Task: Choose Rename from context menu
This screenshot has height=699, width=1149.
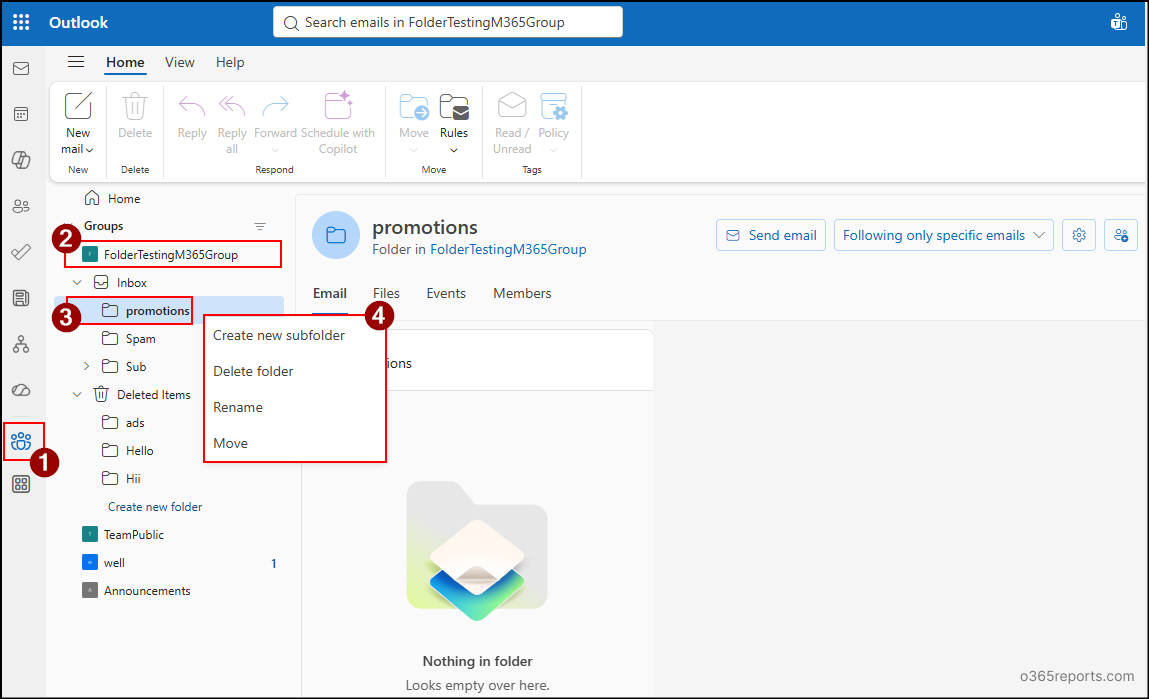Action: [295, 407]
